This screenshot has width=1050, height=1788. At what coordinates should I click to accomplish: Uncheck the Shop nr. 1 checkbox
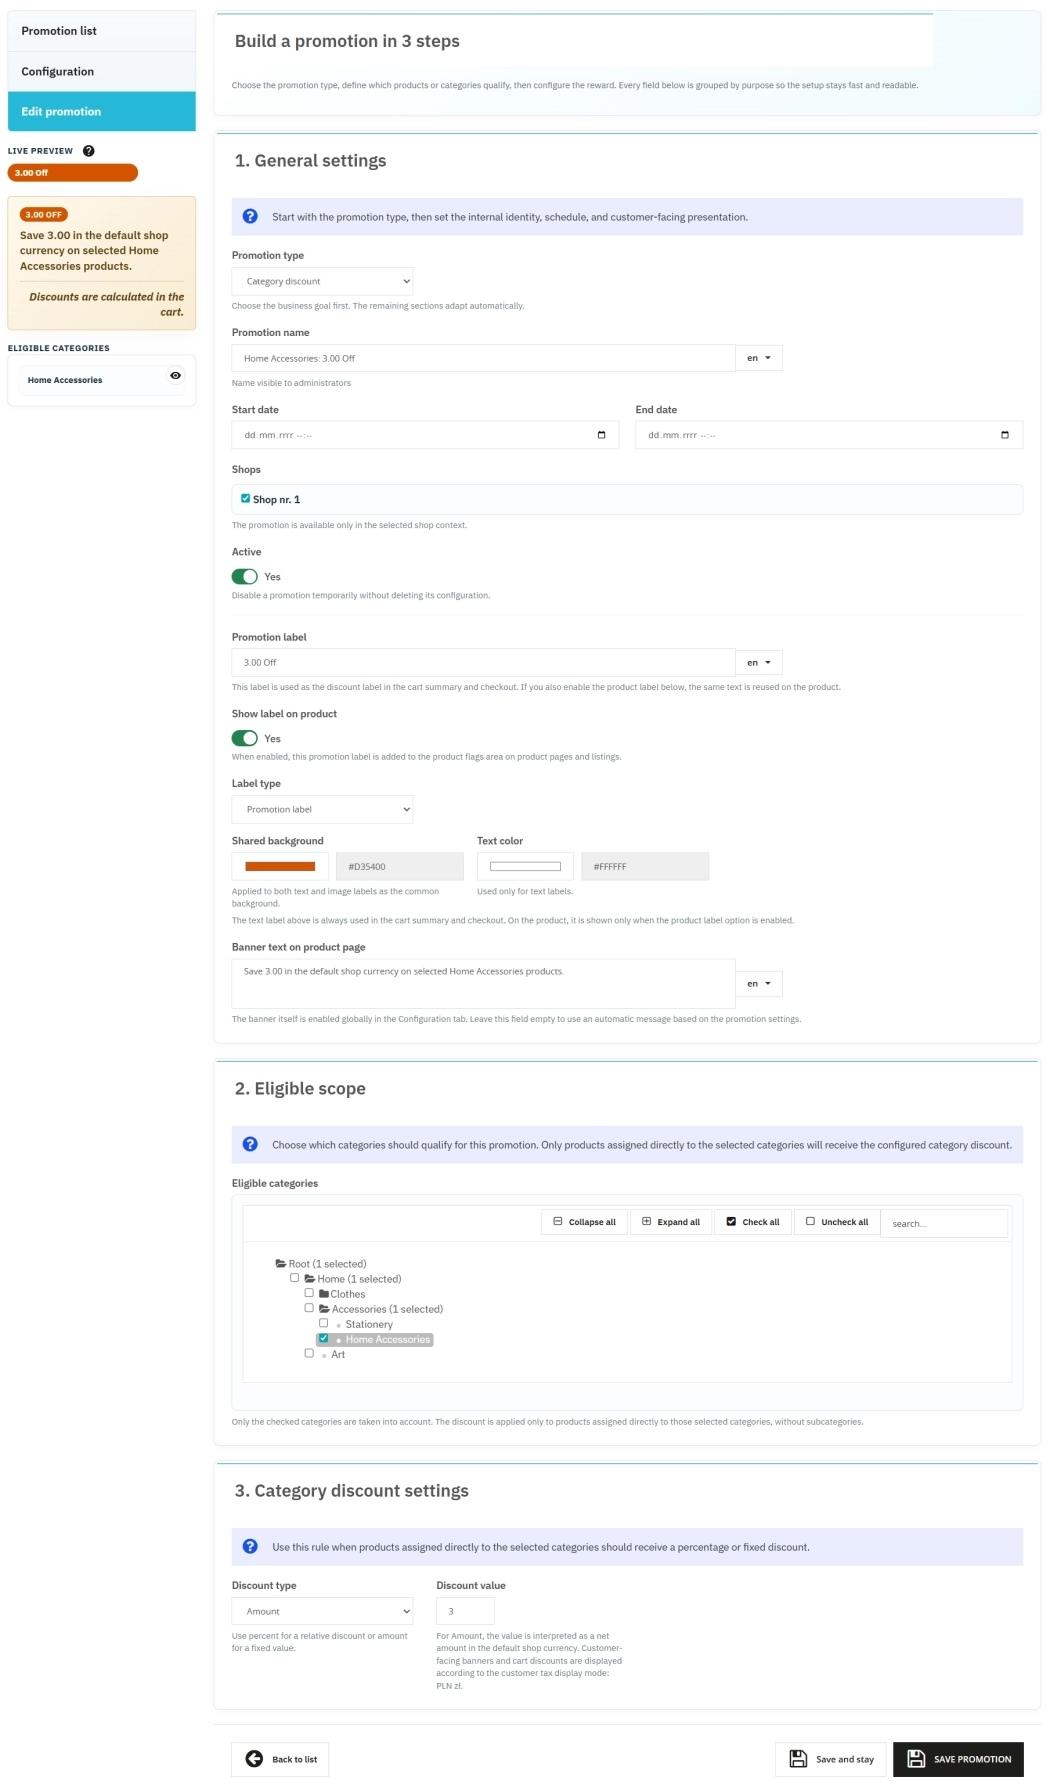246,499
